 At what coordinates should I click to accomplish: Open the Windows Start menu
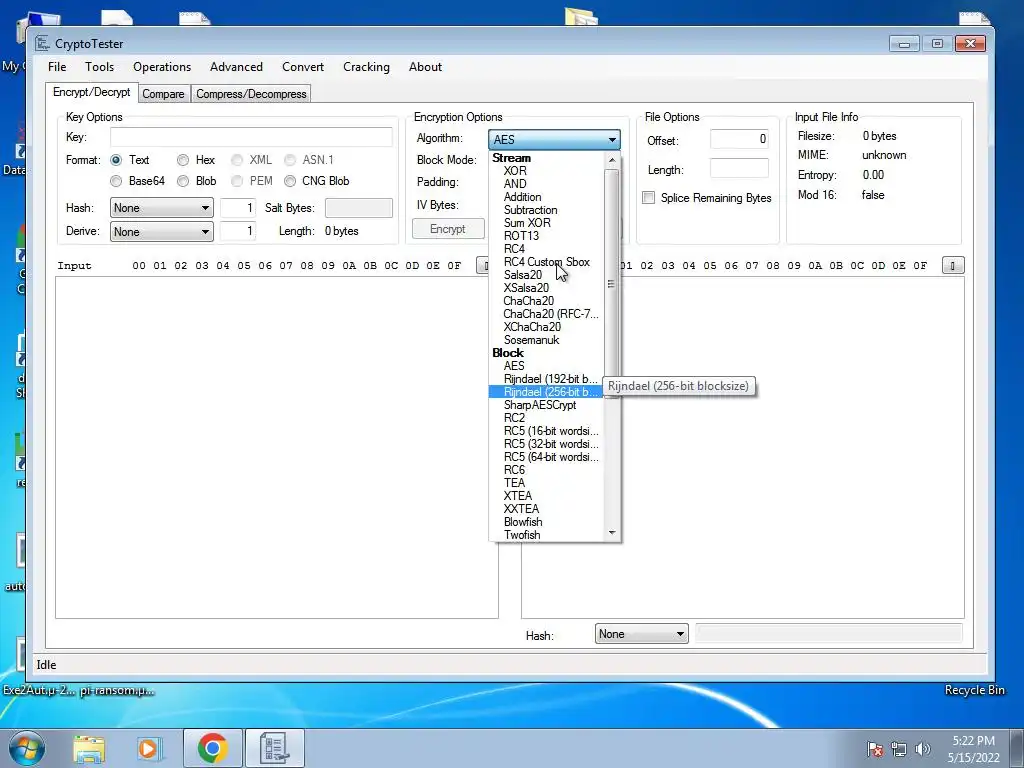[27, 748]
